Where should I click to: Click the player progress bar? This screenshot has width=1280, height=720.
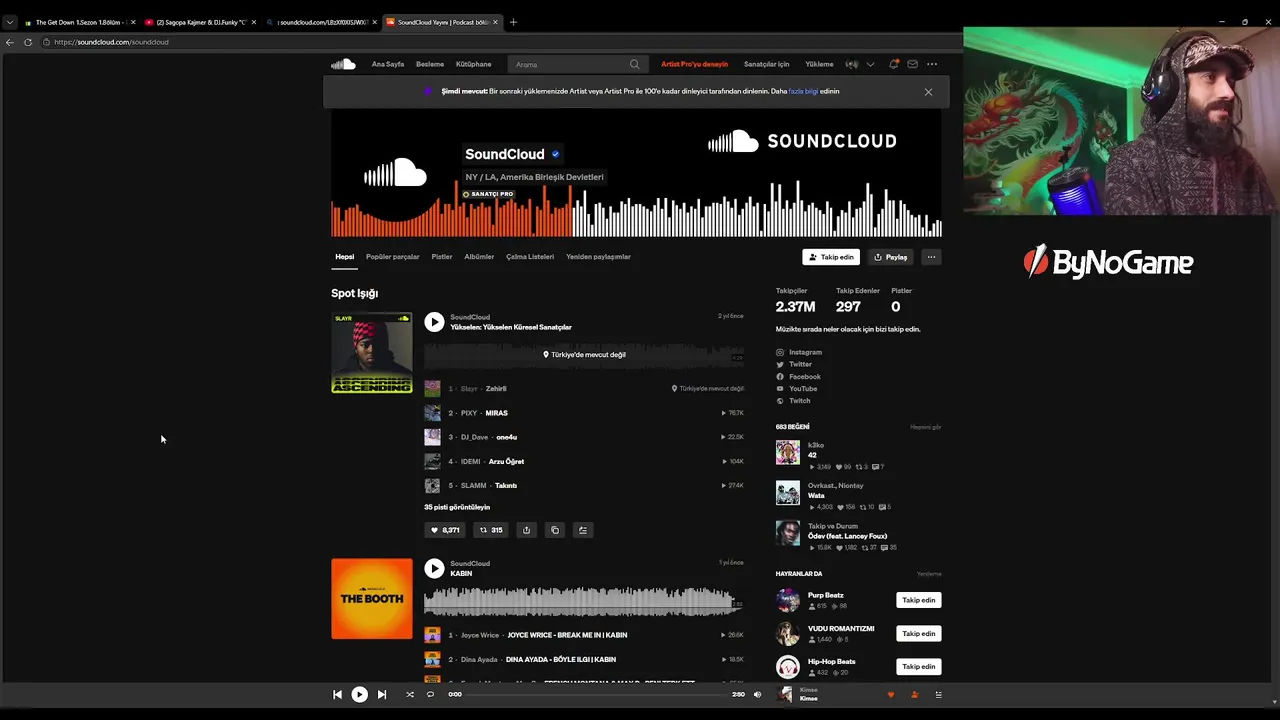(597, 695)
